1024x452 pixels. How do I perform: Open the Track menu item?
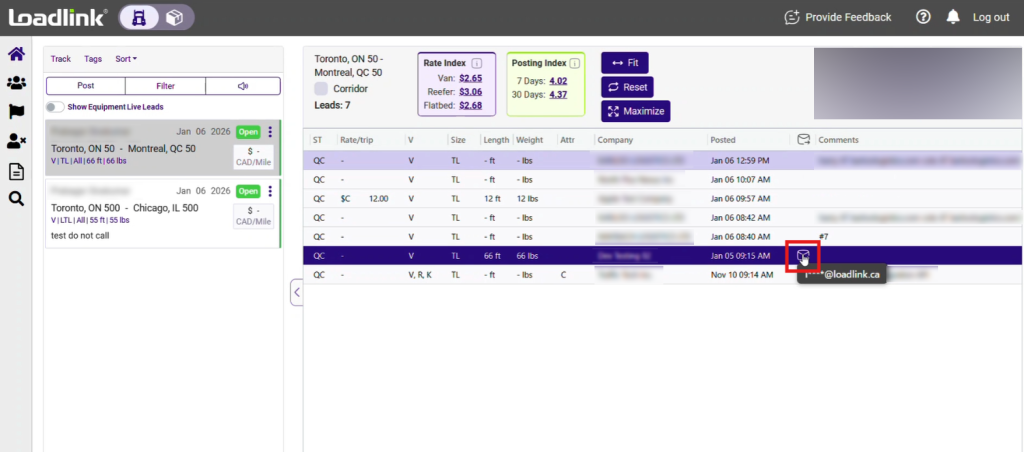61,59
